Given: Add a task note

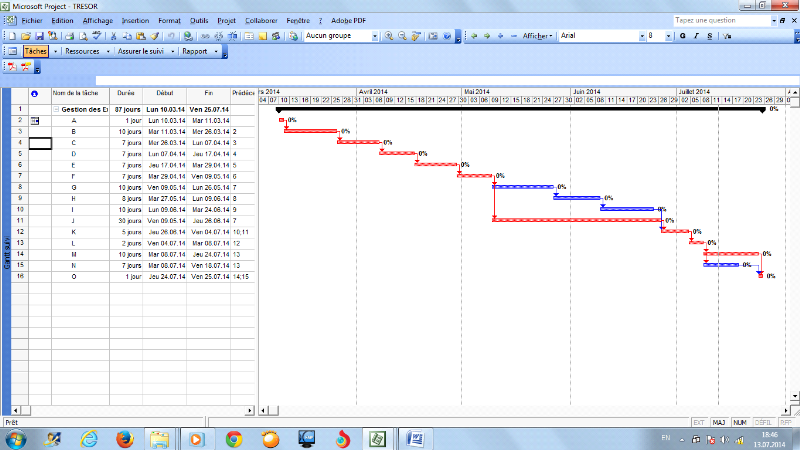Looking at the screenshot, I should [x=262, y=36].
